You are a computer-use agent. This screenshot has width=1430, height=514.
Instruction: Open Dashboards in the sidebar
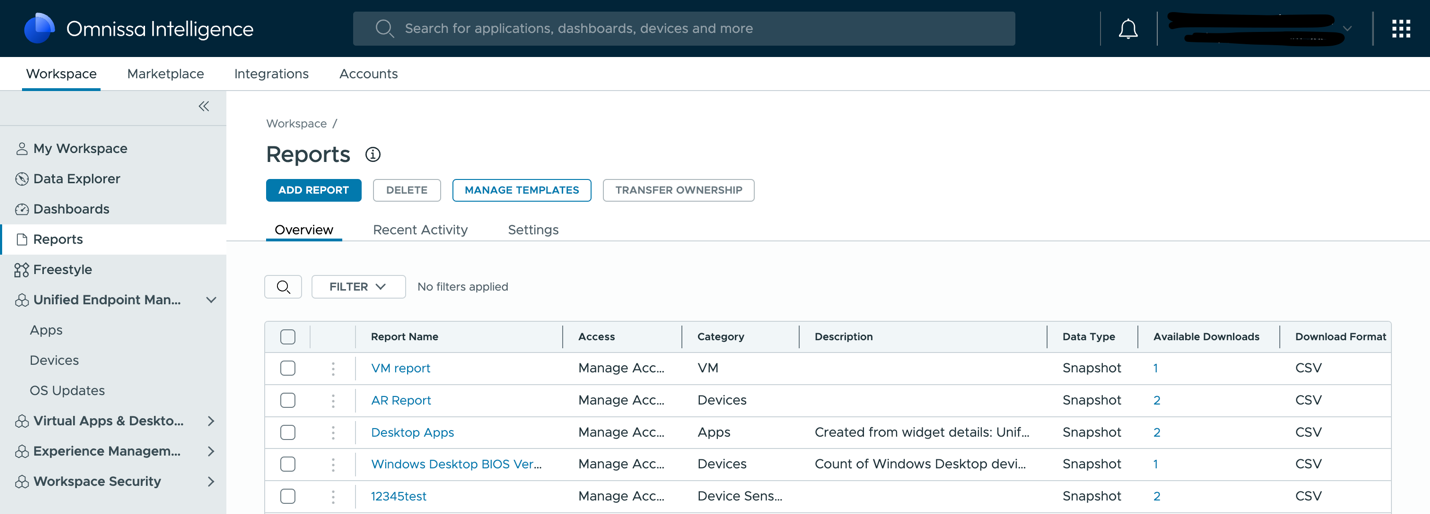coord(71,209)
